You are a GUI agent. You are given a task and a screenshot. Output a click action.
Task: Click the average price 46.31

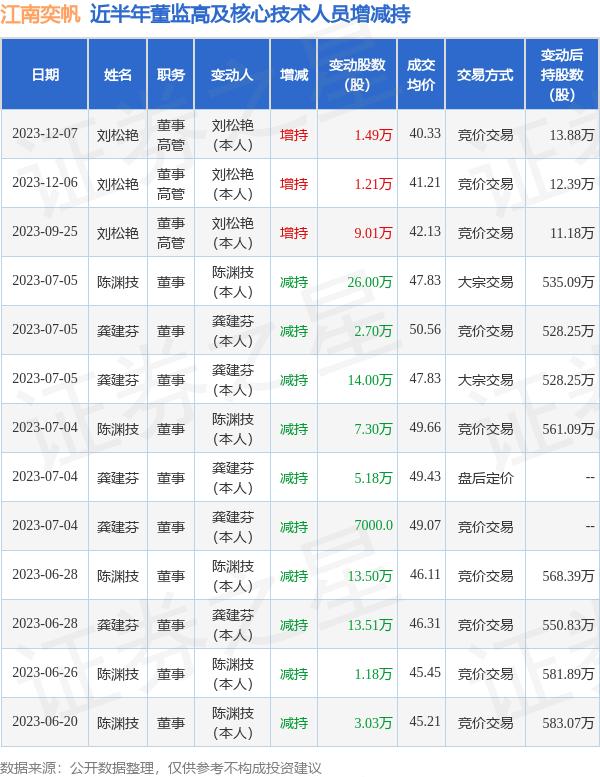[x=425, y=624]
